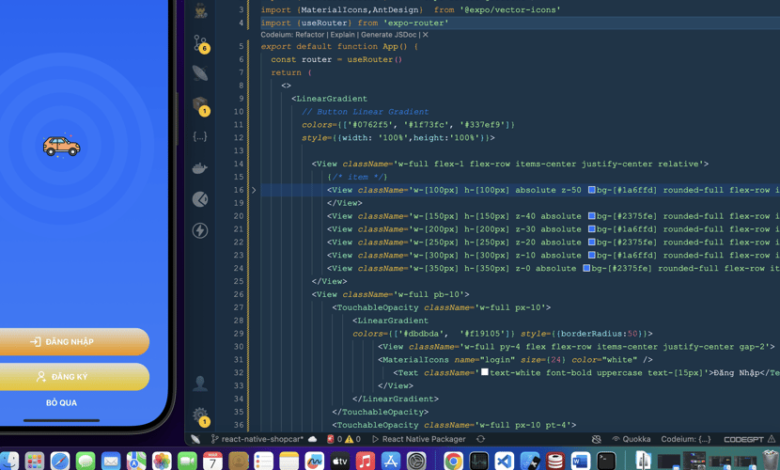Click 'MaterialIcons' tag on line 31

pos(415,360)
